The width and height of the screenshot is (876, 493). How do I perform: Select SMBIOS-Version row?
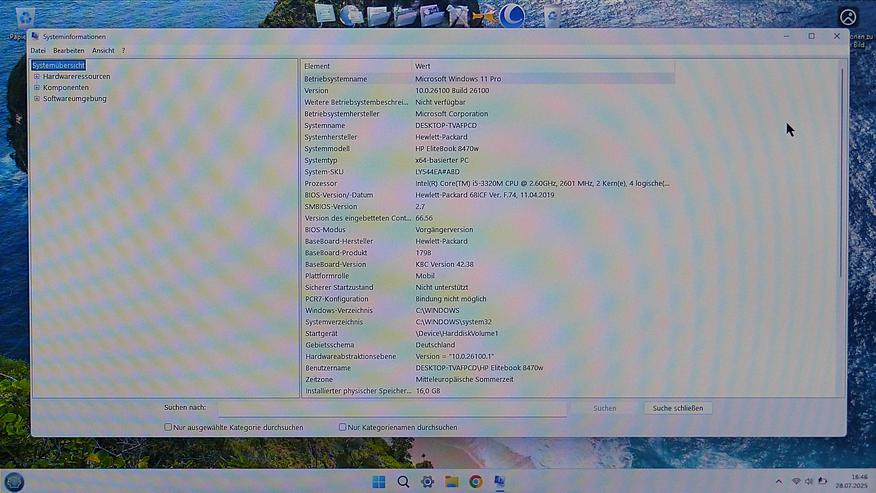(488, 207)
